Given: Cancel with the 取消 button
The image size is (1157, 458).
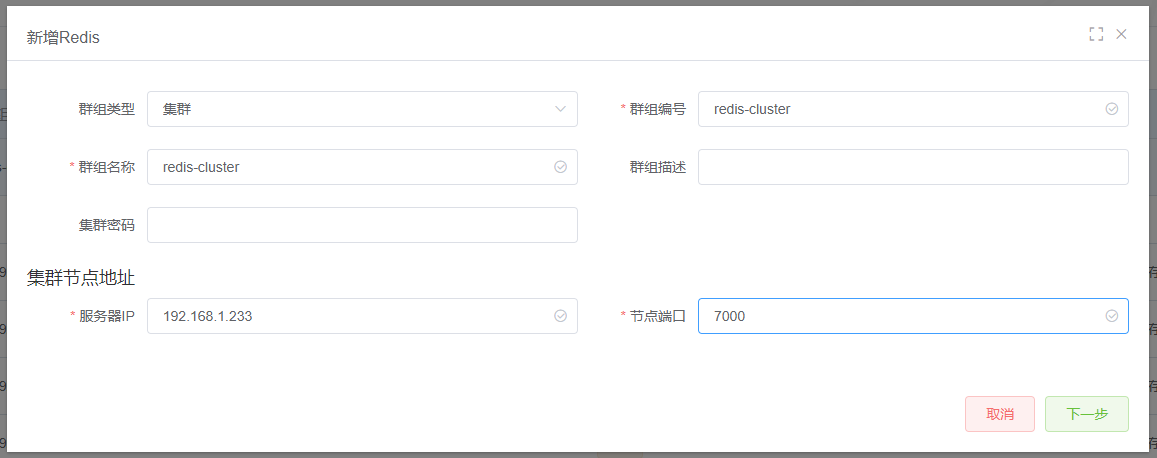Looking at the screenshot, I should (1000, 414).
